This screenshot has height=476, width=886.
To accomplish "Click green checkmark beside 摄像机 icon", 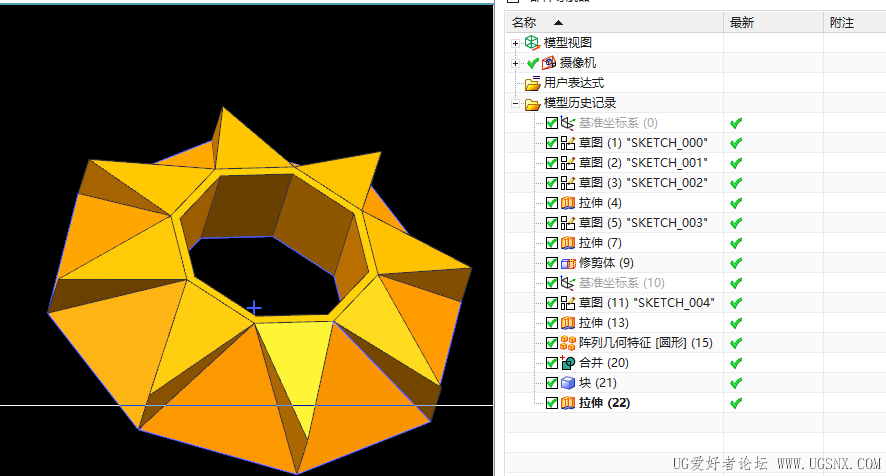I will (532, 63).
